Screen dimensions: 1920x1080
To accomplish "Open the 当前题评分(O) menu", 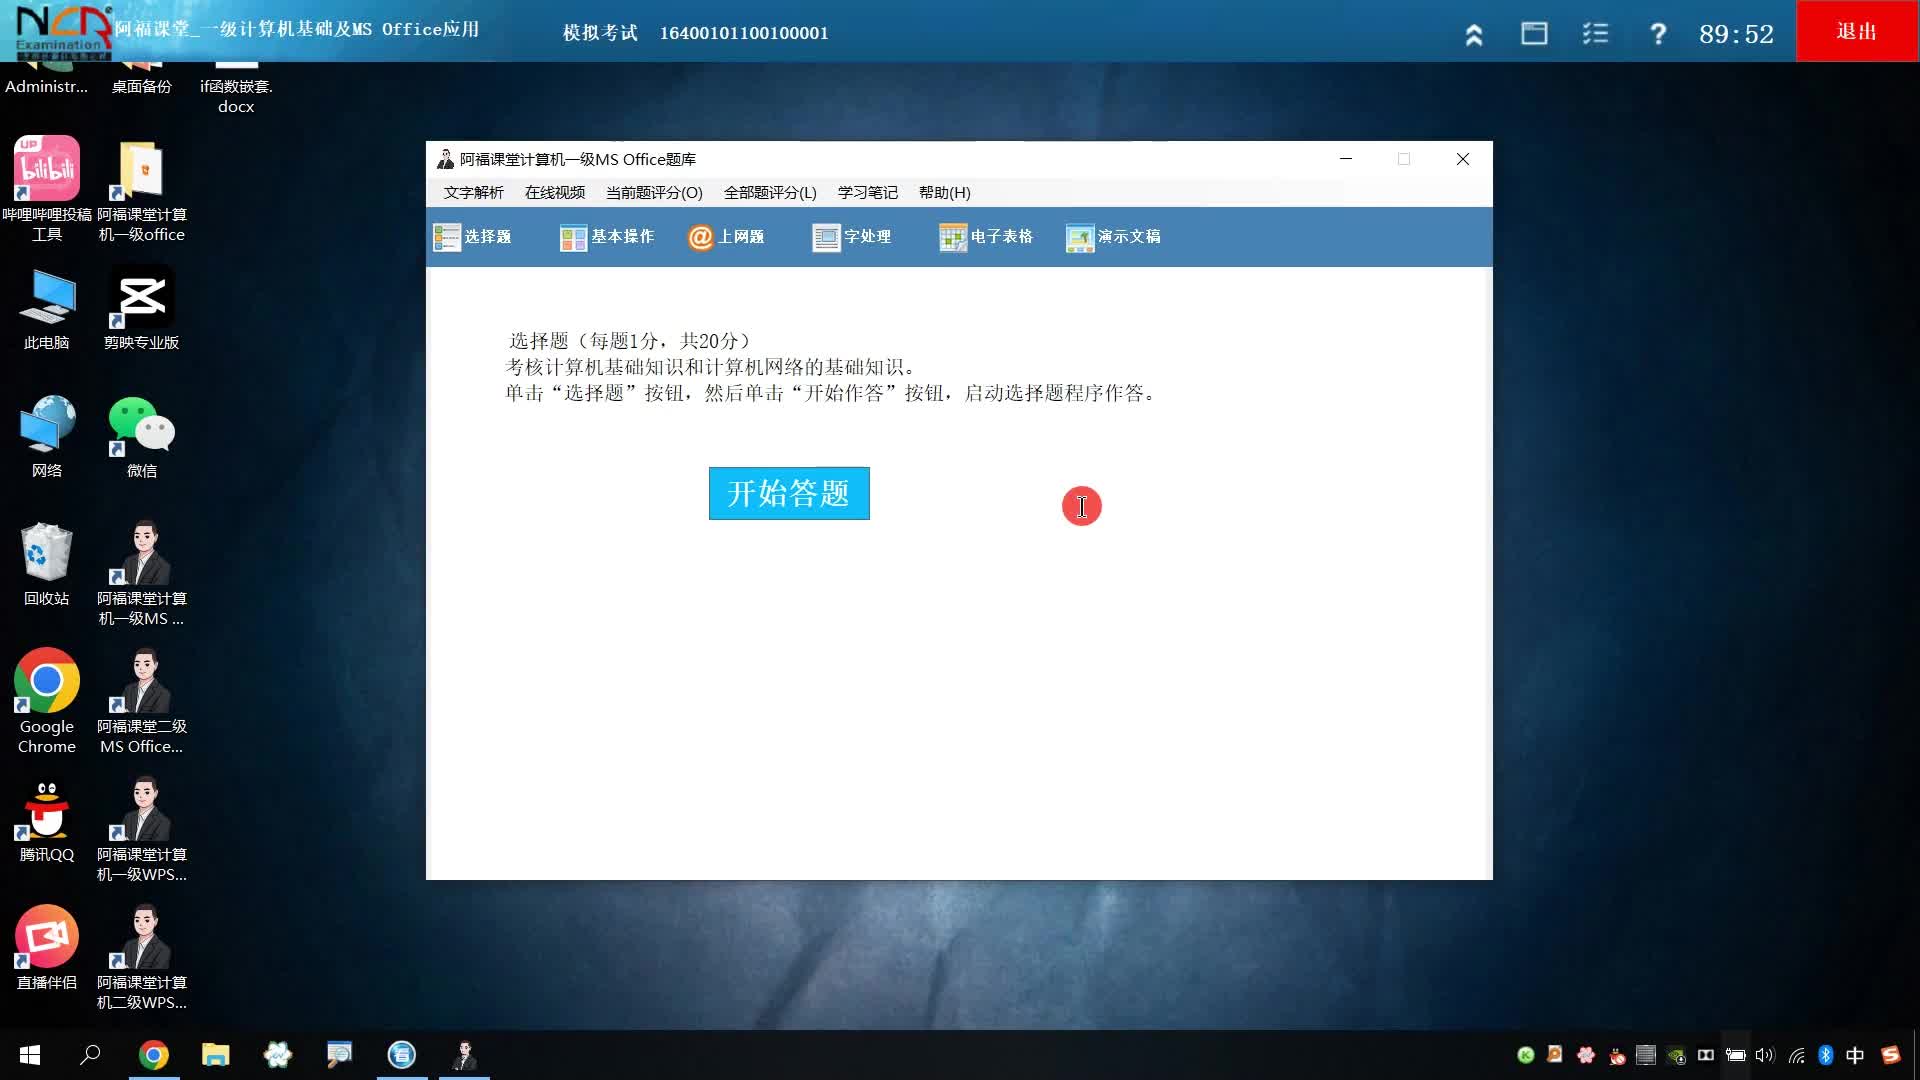I will click(x=654, y=192).
